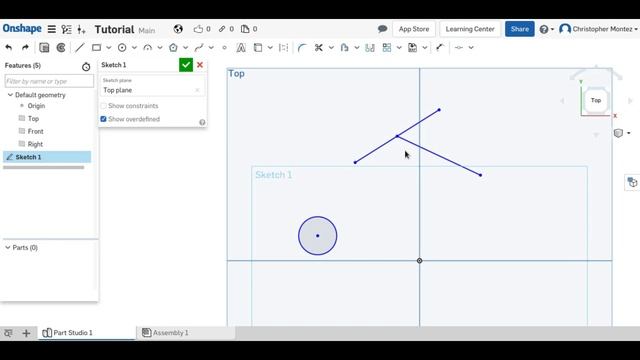Select the Point tool
Image resolution: width=640 pixels, height=360 pixels.
(x=224, y=48)
